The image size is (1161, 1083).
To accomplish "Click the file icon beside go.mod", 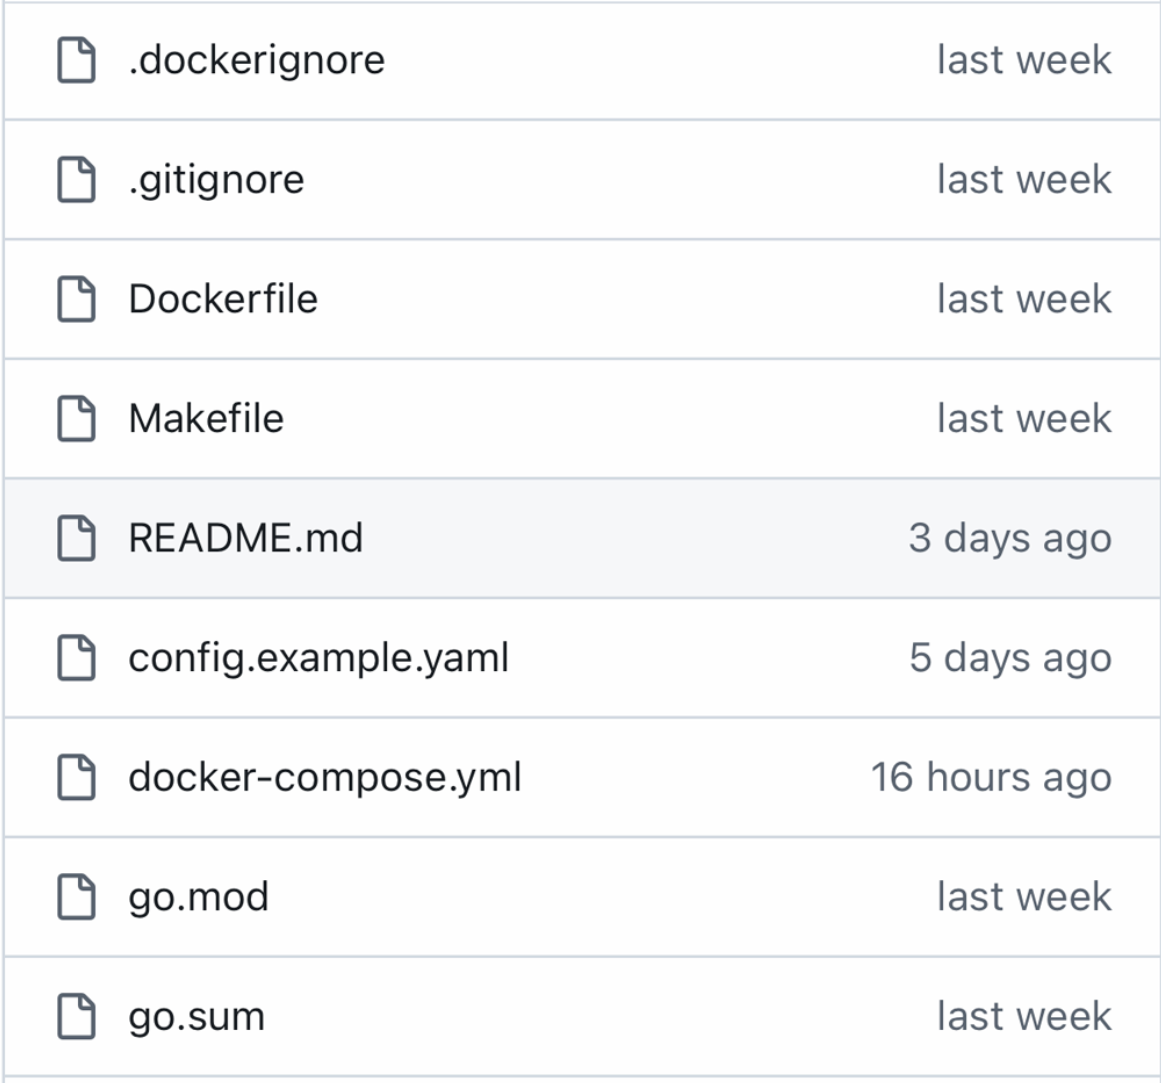I will (x=76, y=896).
